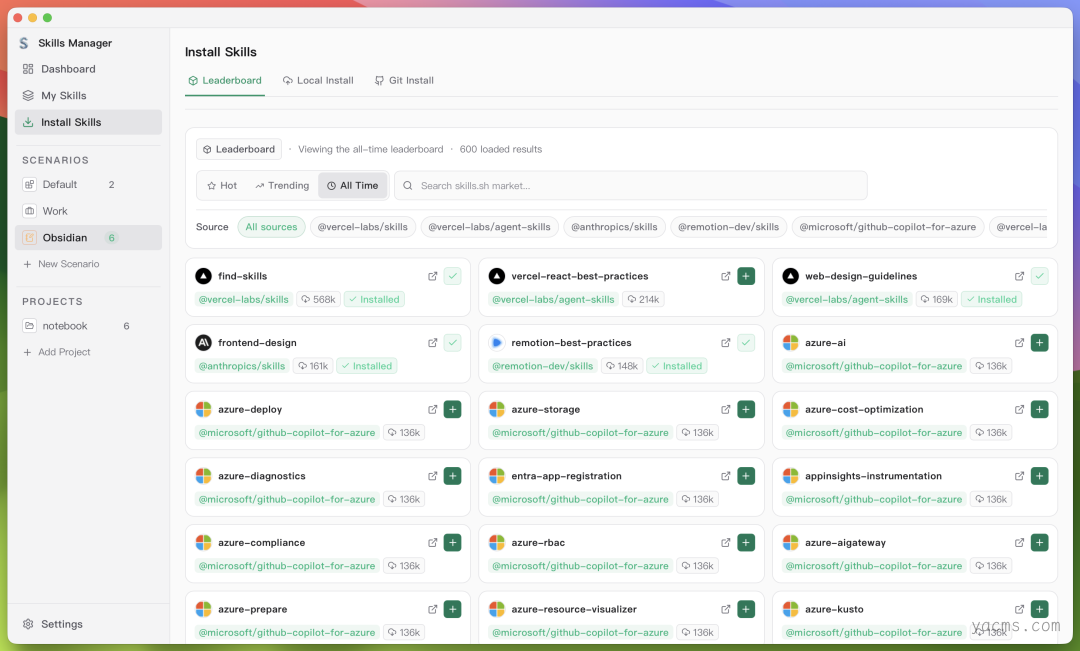Open the azure-cost-optimization external link icon
Screen dimensions: 1080x651
point(1019,409)
